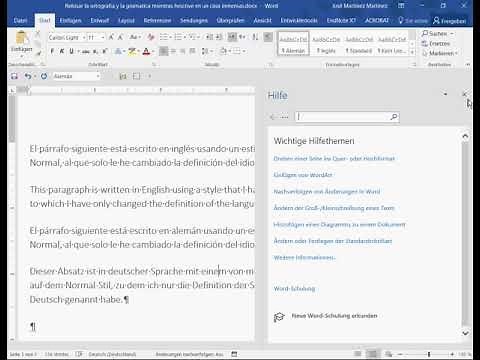Toggle superscript formatting

tap(105, 51)
